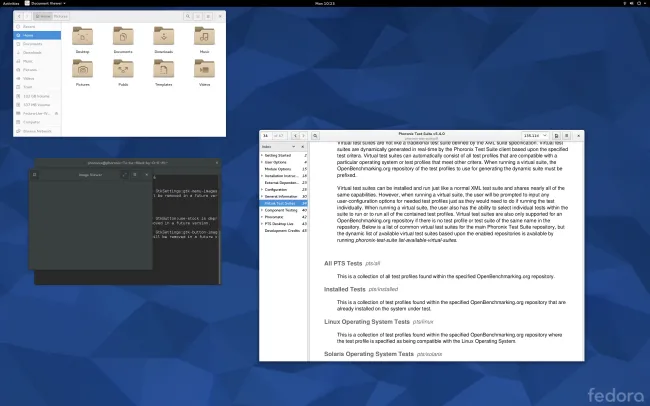Select Browse Network in Files sidebar

click(37, 131)
